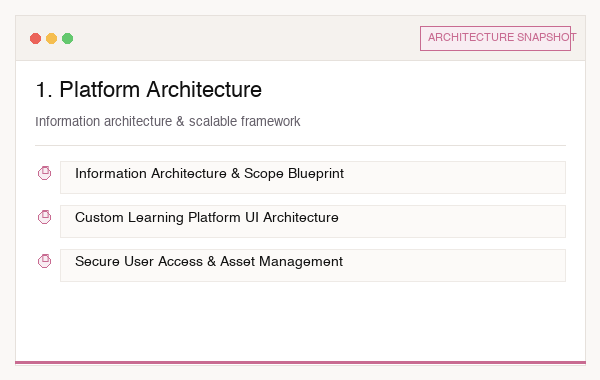Image resolution: width=600 pixels, height=380 pixels.
Task: Click the red window dot
Action: [x=36, y=38]
